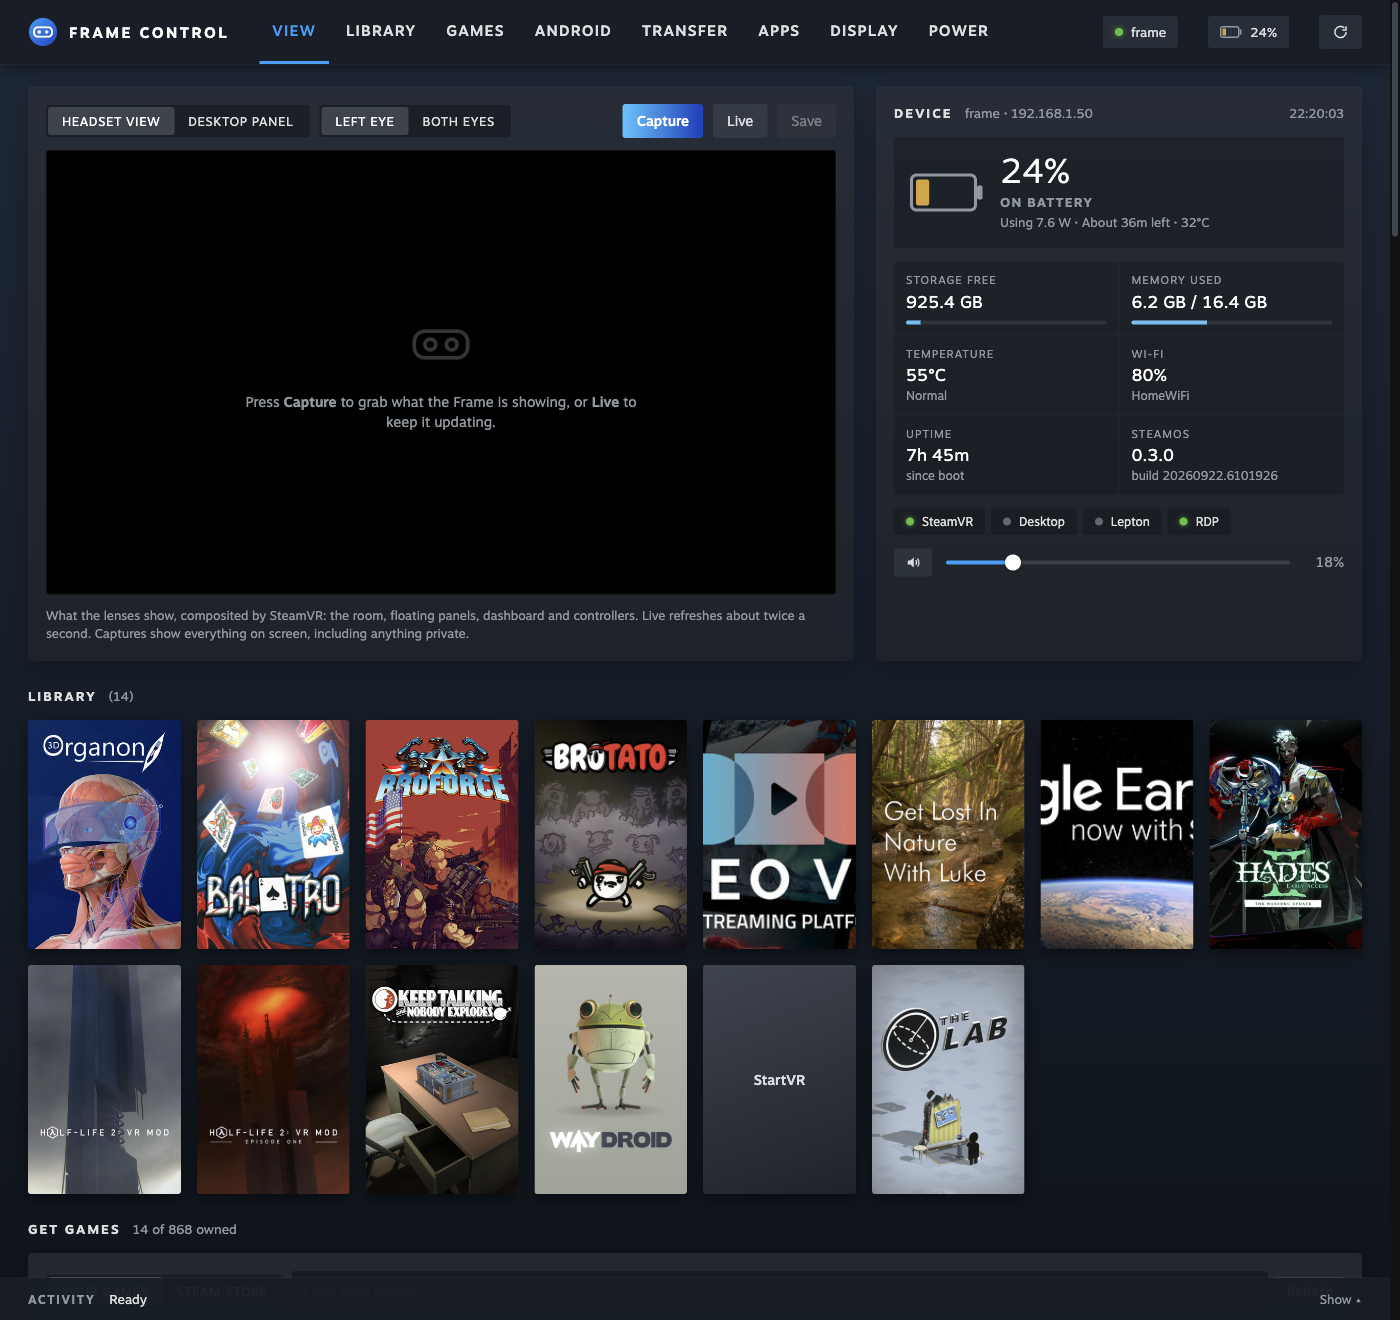Open the VIEW tab
The width and height of the screenshot is (1400, 1320).
pos(294,31)
